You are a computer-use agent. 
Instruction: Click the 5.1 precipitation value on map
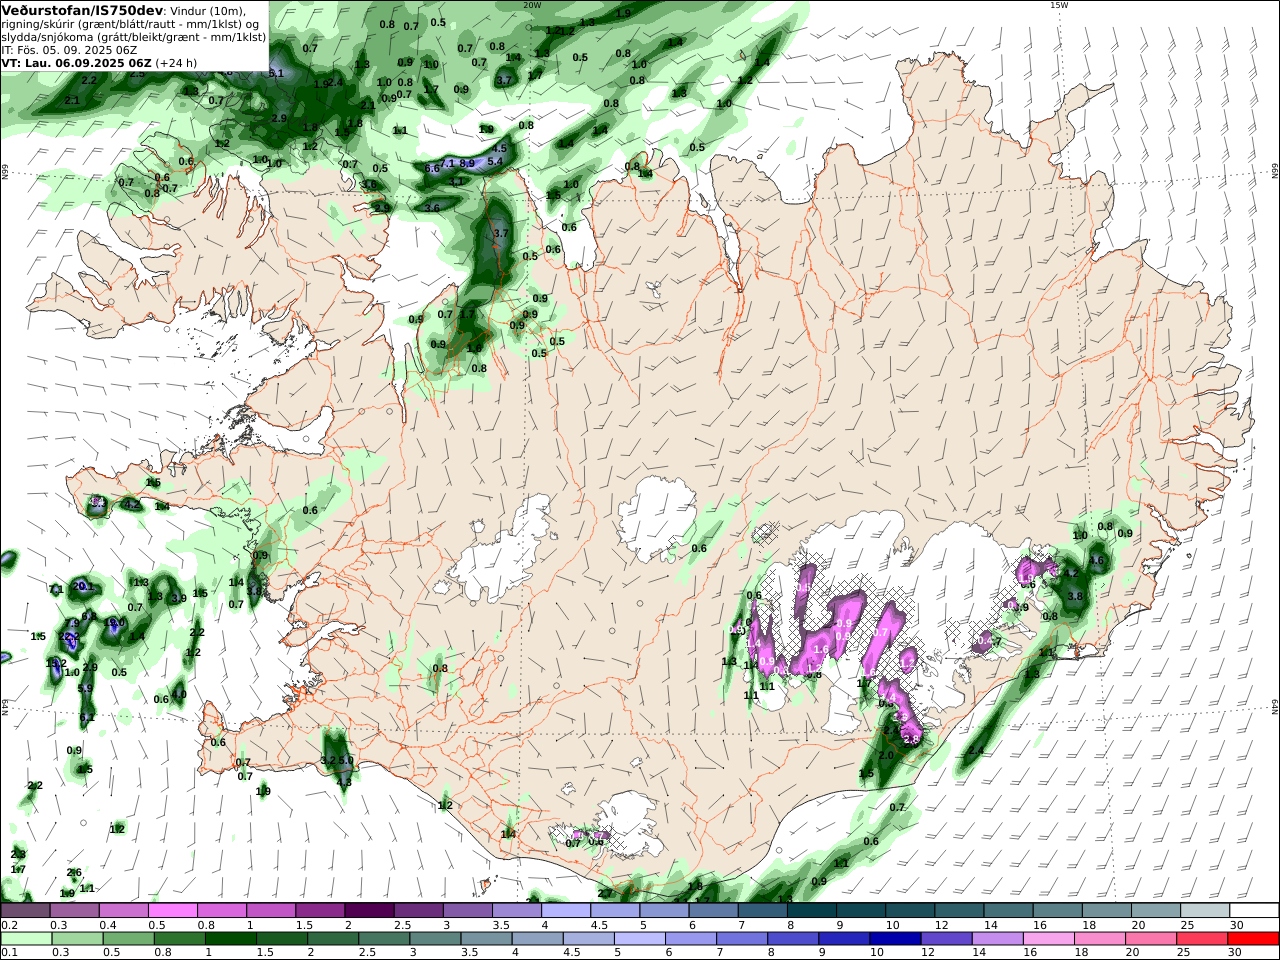[277, 73]
